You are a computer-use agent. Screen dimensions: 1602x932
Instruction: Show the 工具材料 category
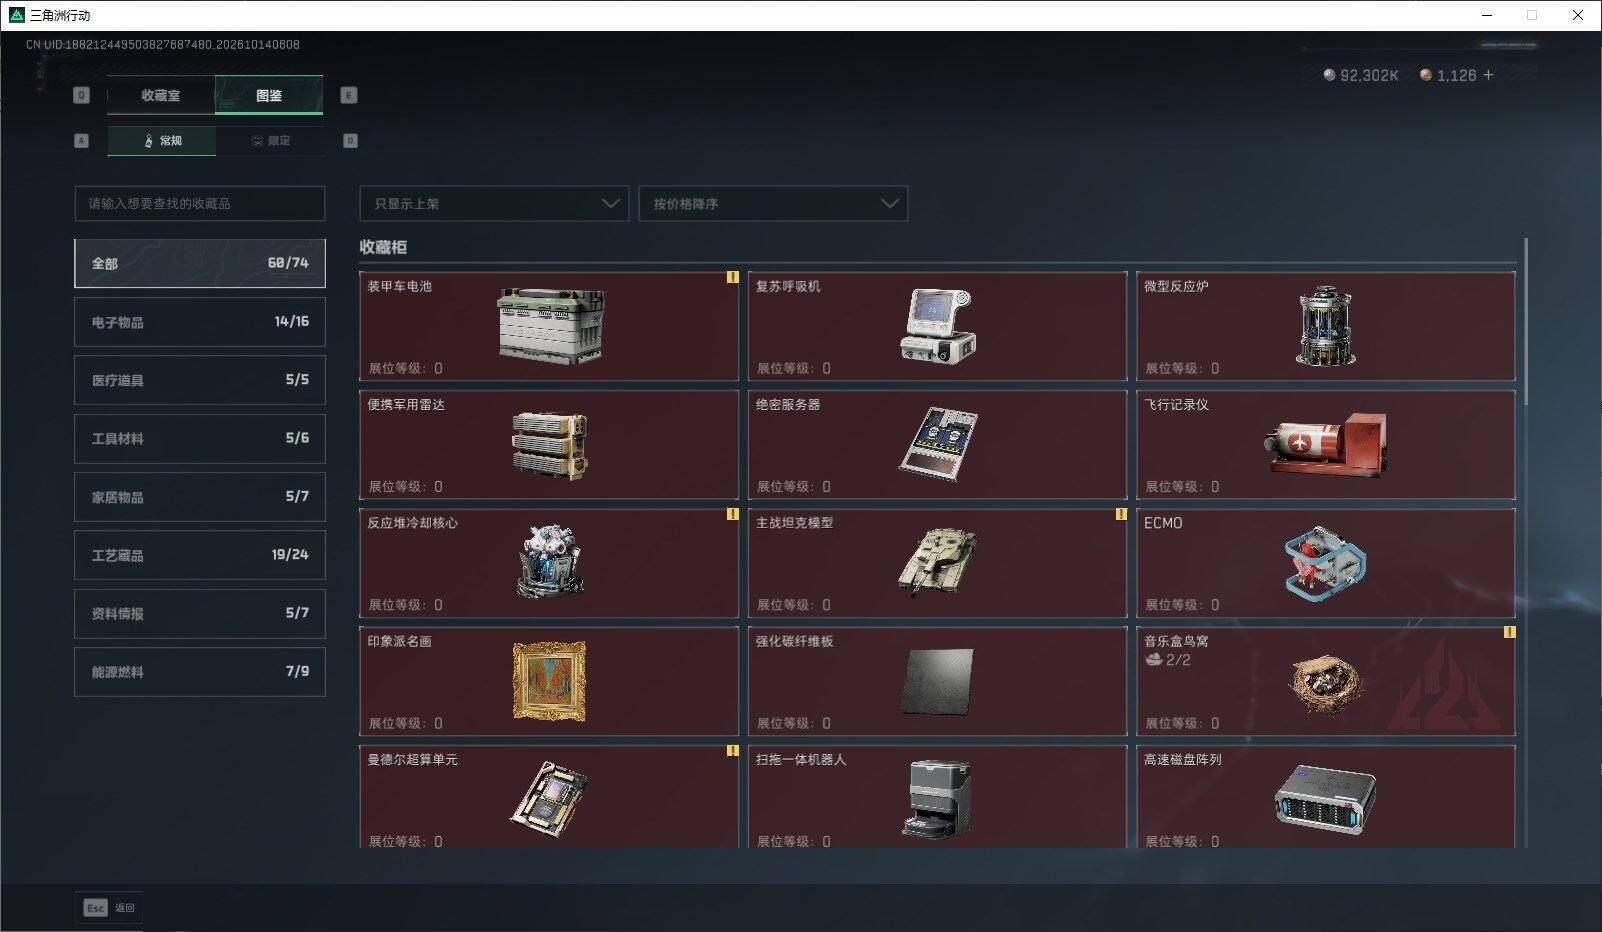tap(200, 438)
